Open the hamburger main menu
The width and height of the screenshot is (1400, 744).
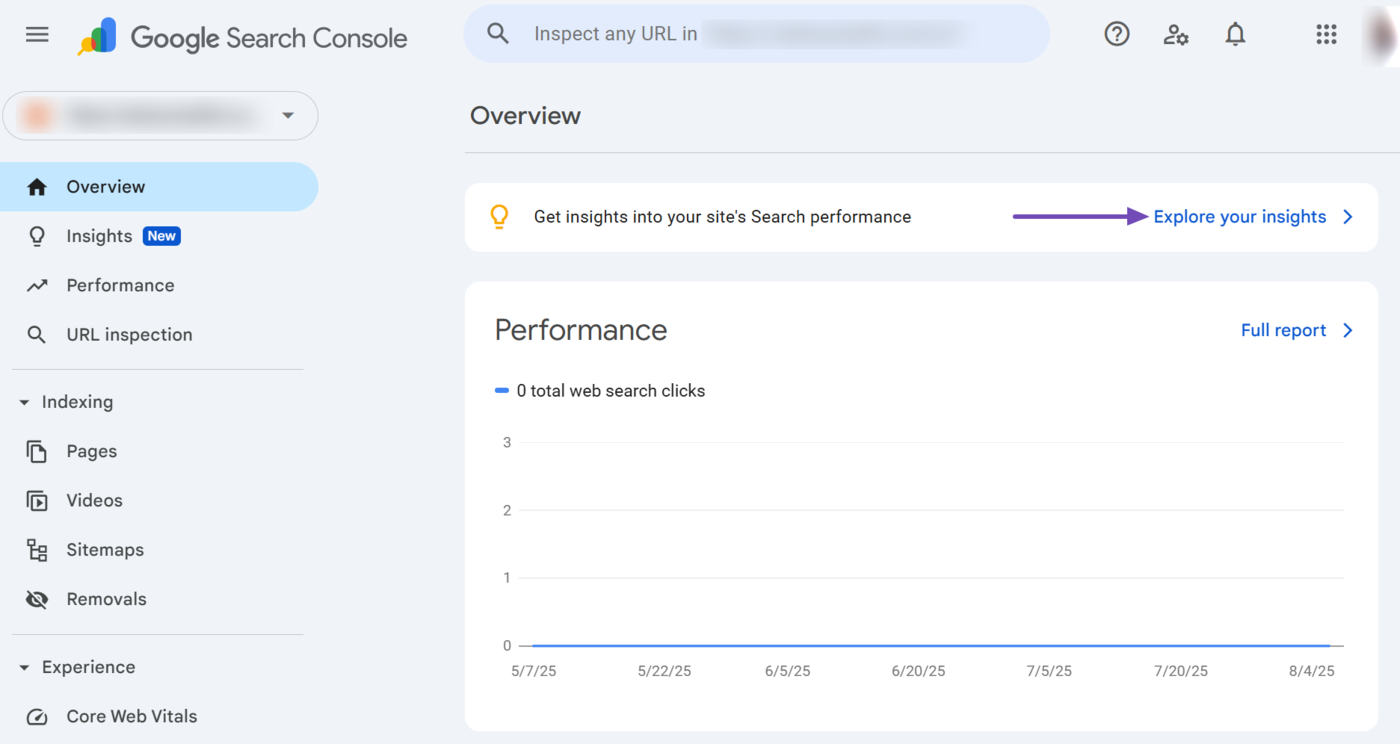click(x=37, y=35)
